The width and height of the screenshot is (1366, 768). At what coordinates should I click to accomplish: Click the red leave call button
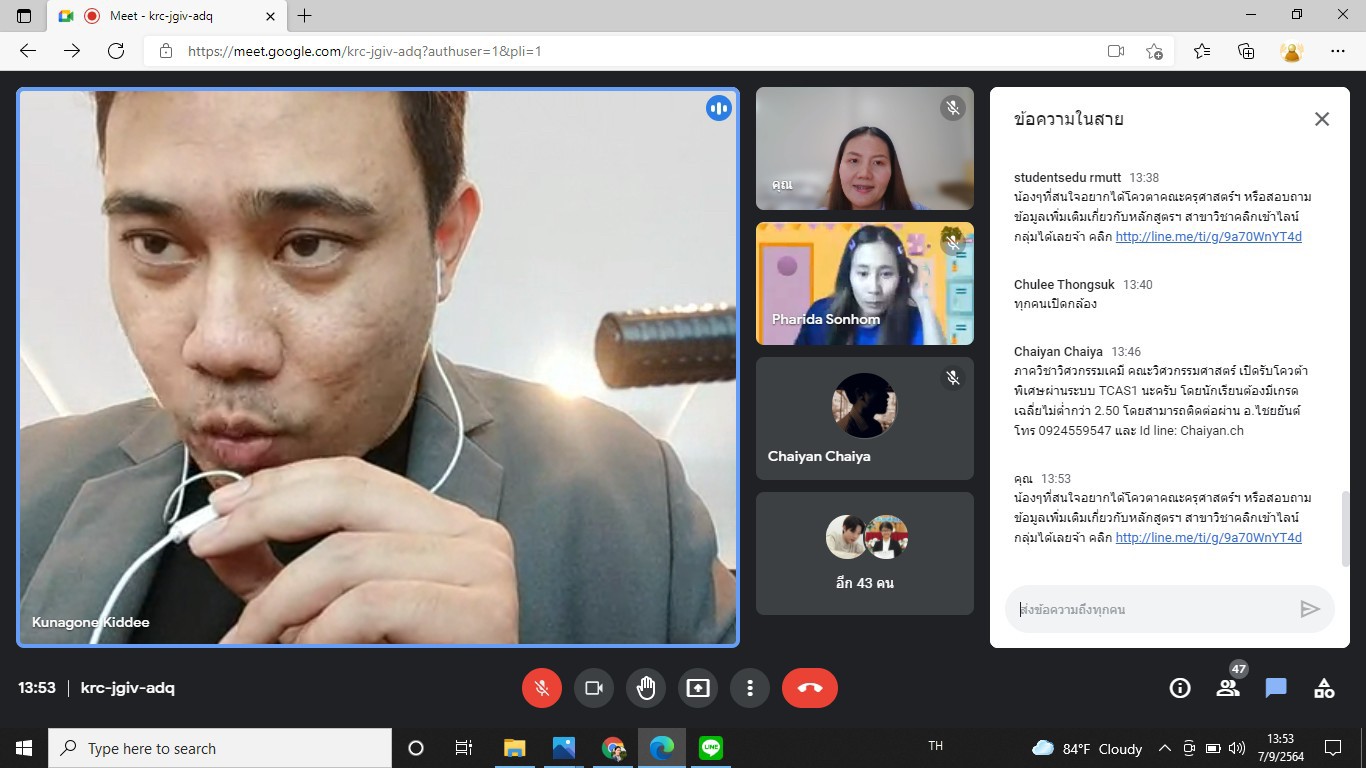click(810, 688)
